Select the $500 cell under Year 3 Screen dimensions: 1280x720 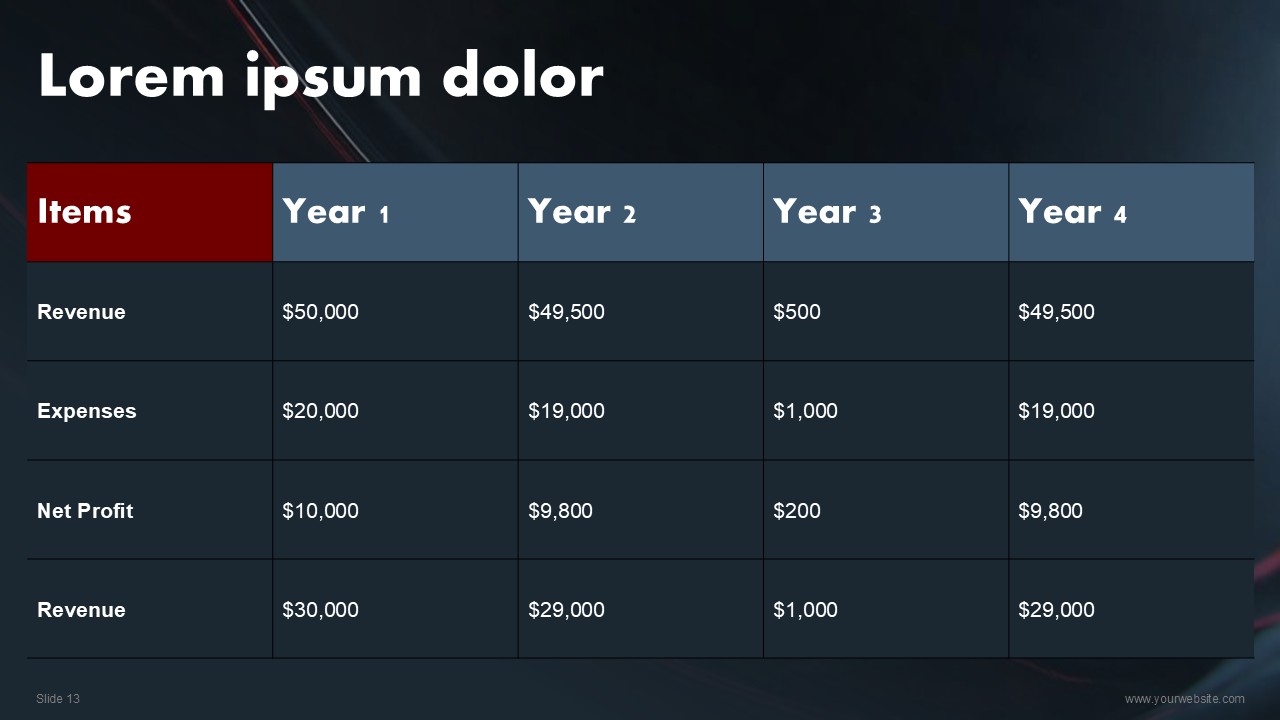tap(797, 312)
